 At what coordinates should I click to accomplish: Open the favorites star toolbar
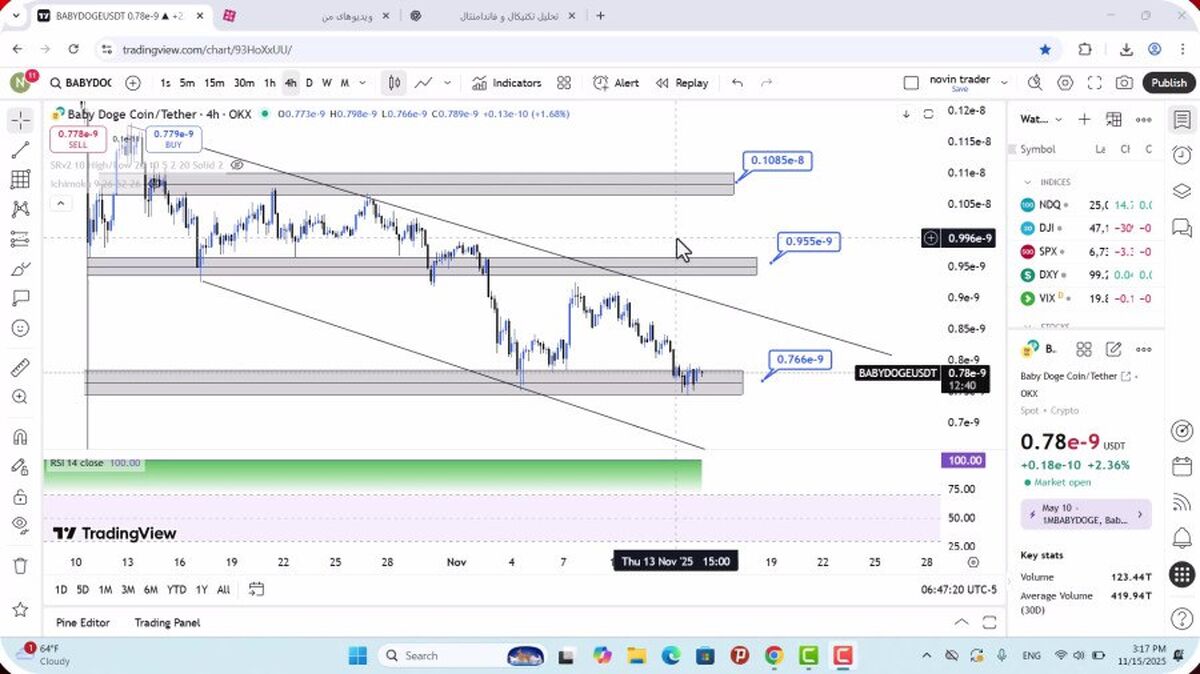point(20,609)
